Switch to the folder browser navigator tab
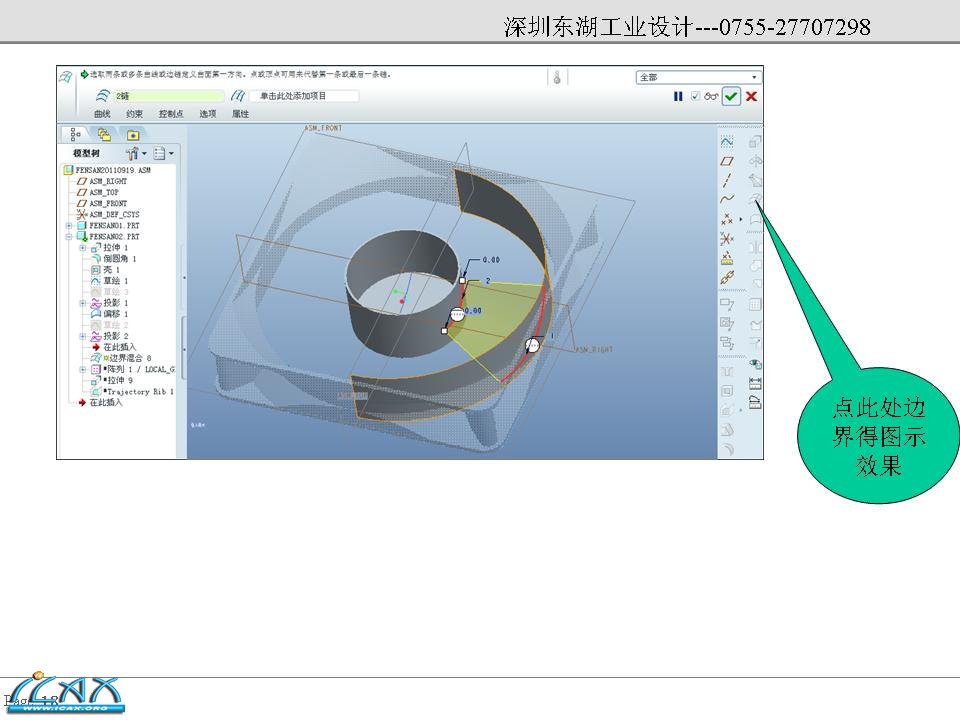This screenshot has width=960, height=720. [x=104, y=134]
